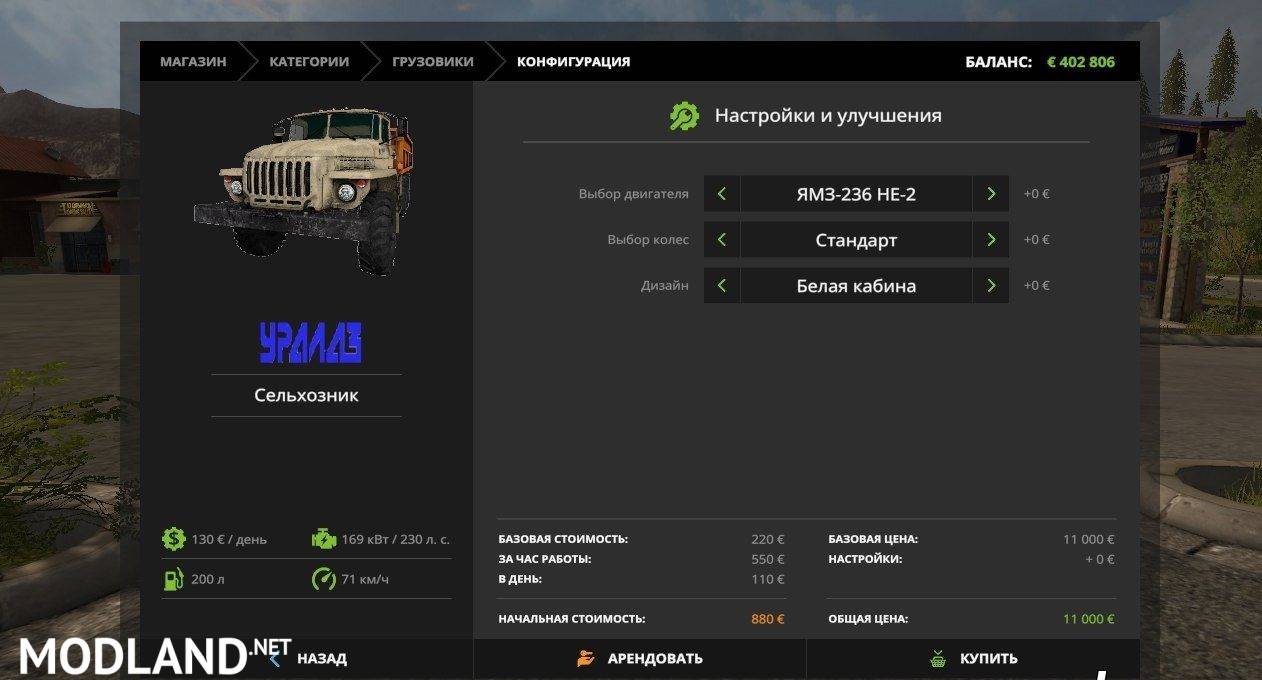The image size is (1262, 680).
Task: Click the fuel pump capacity icon
Action: pos(174,578)
